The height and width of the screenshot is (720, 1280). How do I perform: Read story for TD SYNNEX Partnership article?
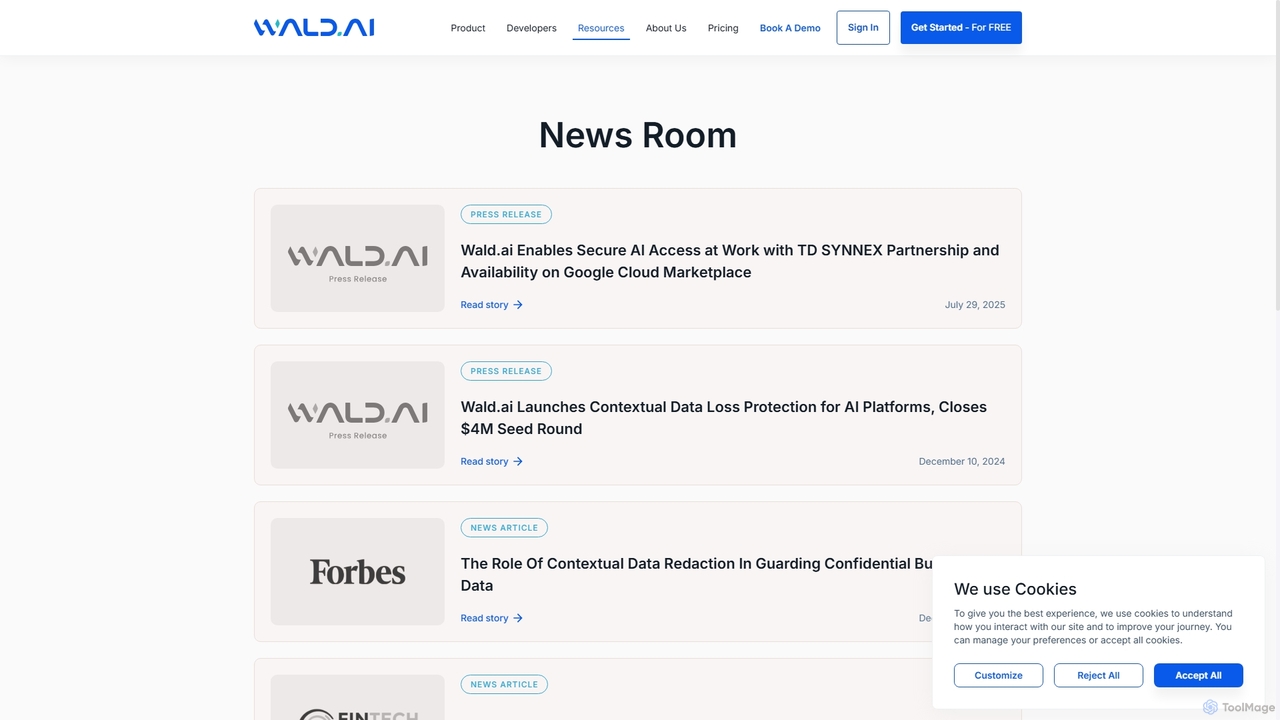point(485,305)
